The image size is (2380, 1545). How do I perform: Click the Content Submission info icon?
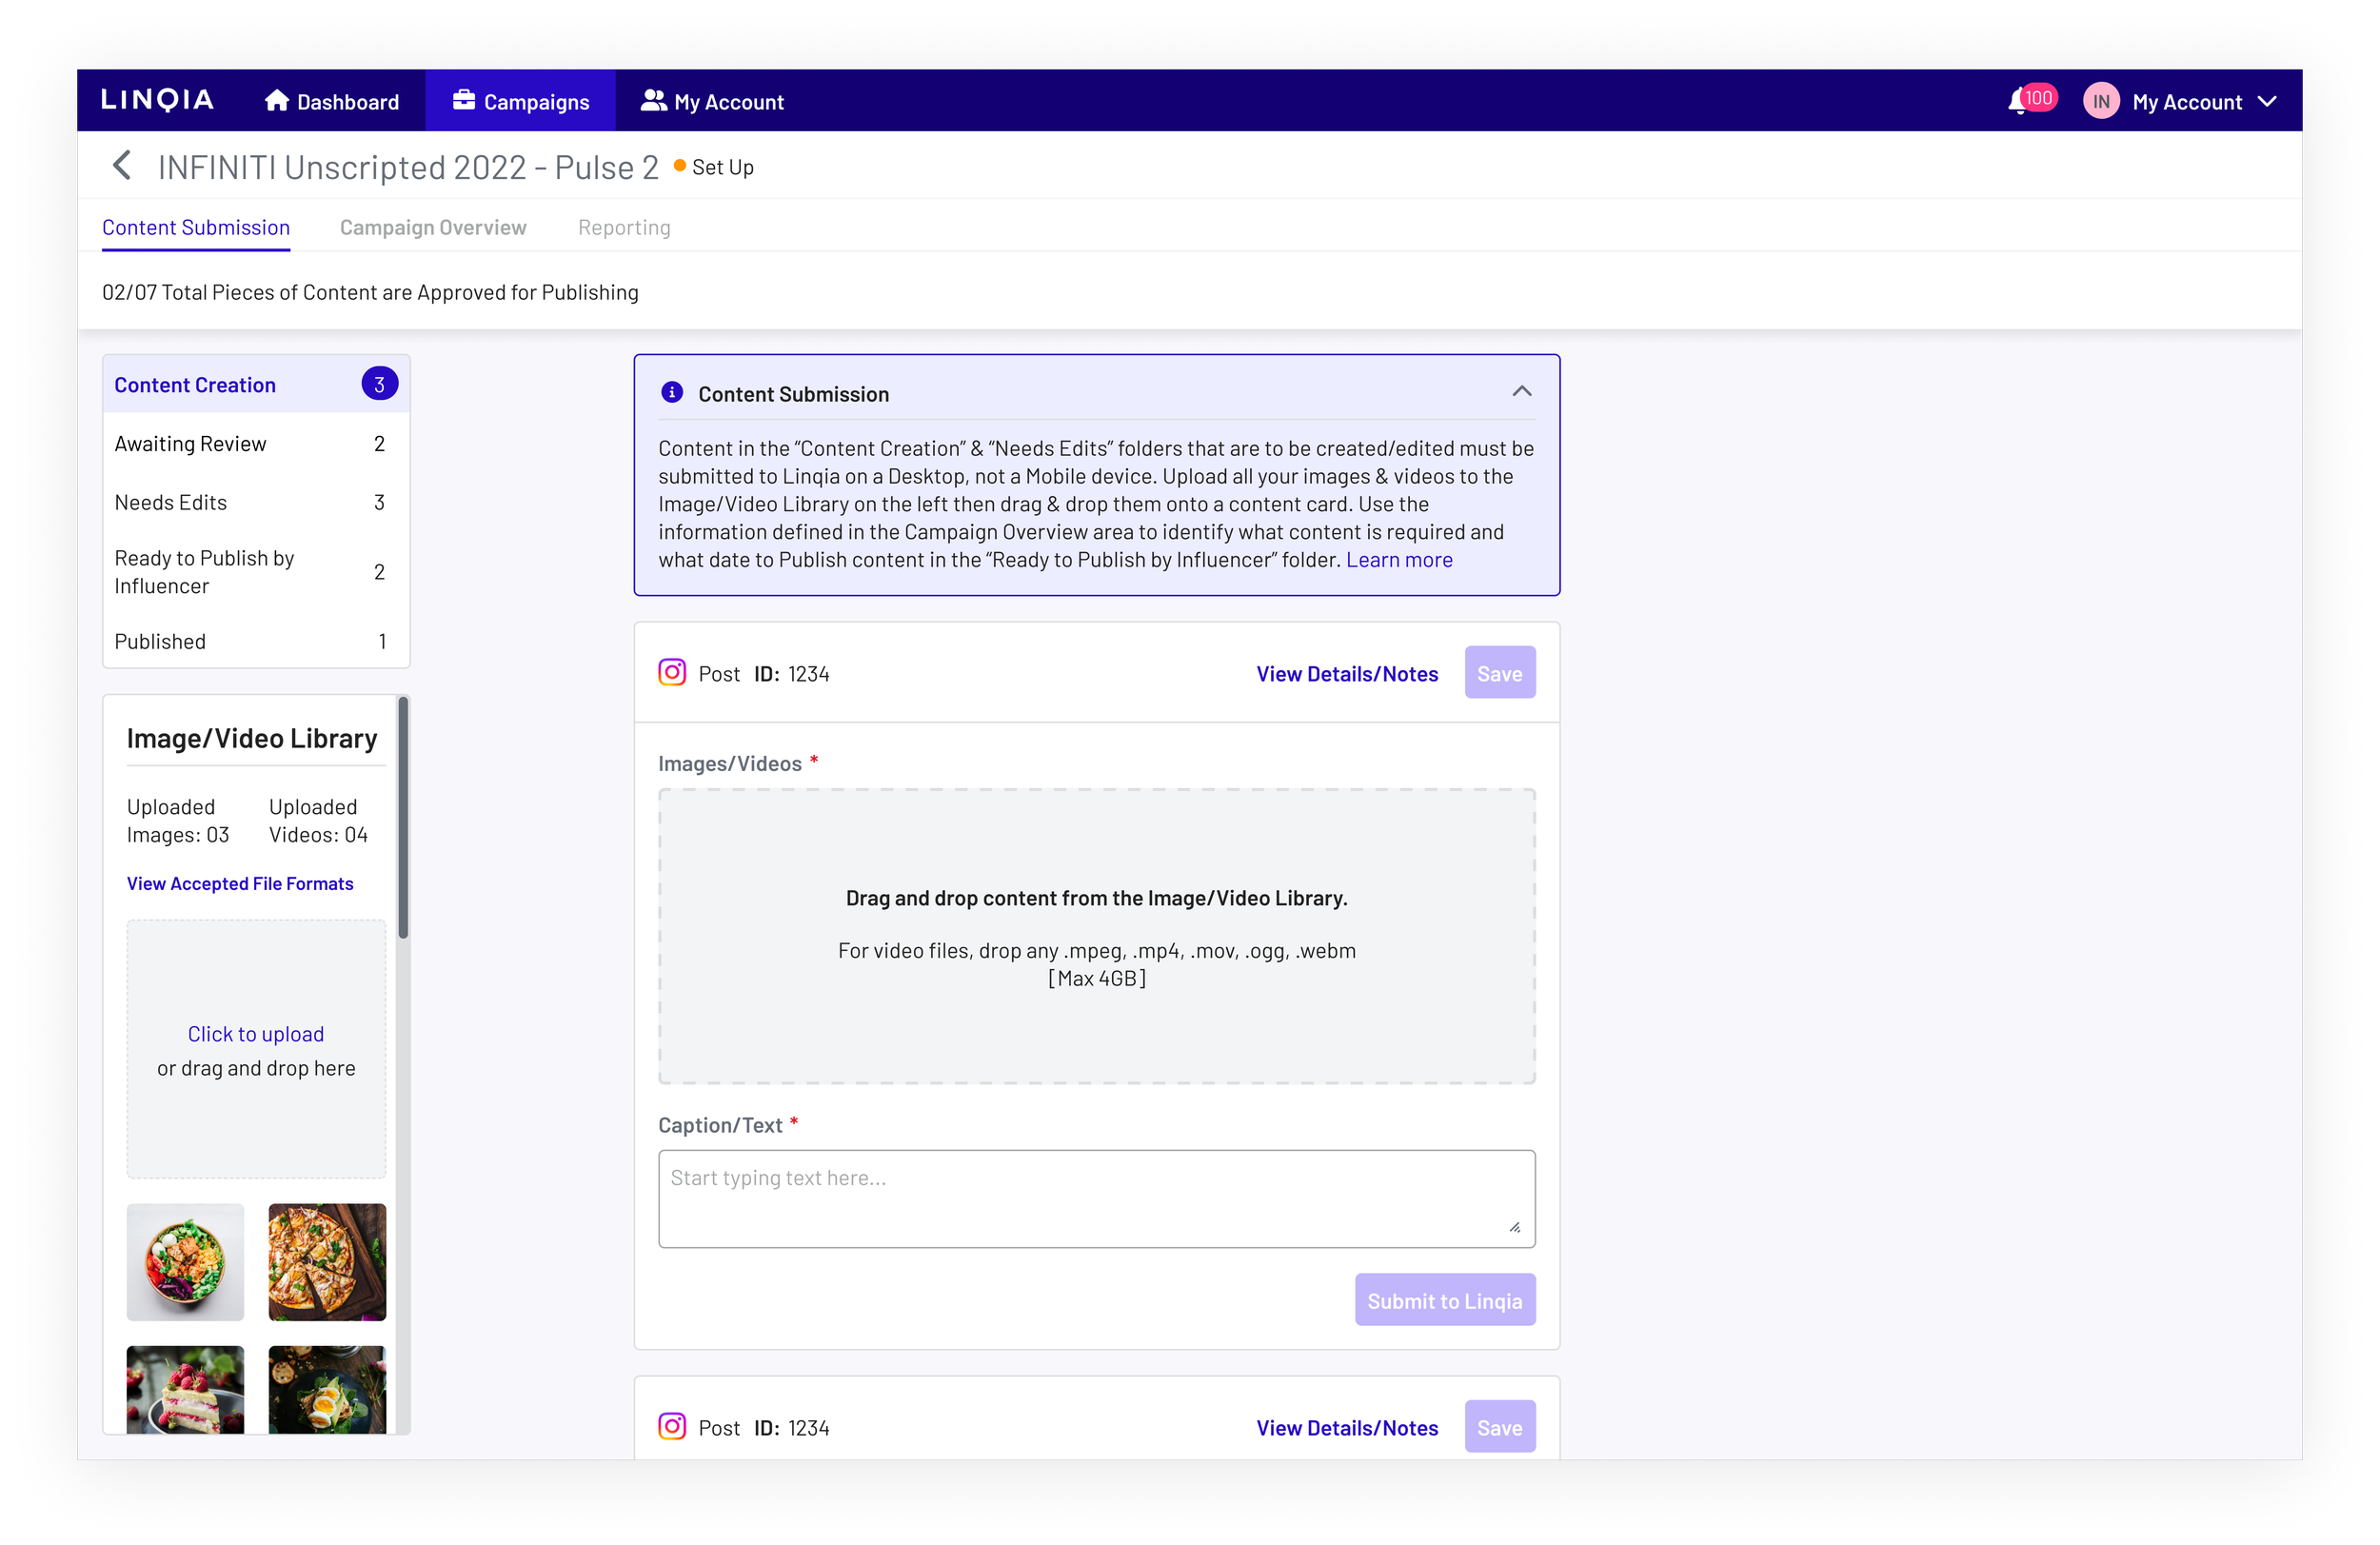(x=672, y=393)
